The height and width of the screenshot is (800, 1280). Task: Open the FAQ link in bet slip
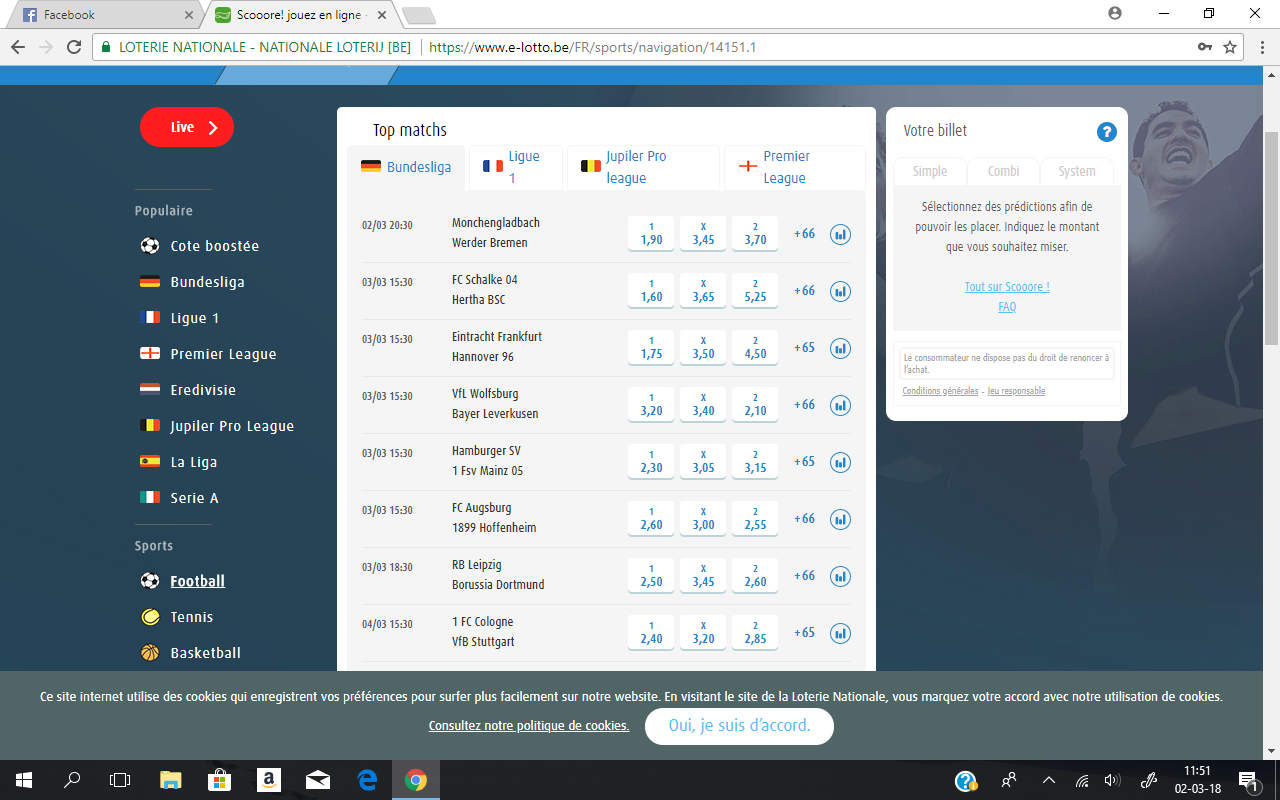click(1007, 307)
